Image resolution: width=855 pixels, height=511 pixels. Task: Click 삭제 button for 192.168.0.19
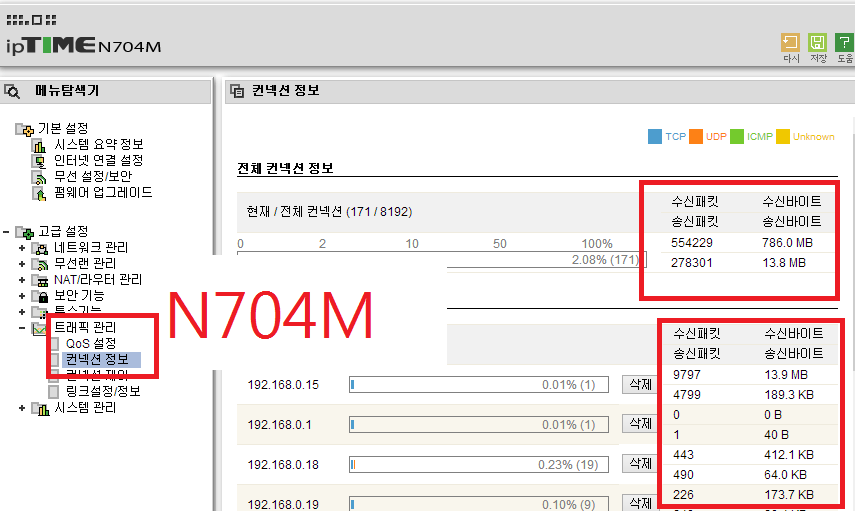(x=640, y=503)
